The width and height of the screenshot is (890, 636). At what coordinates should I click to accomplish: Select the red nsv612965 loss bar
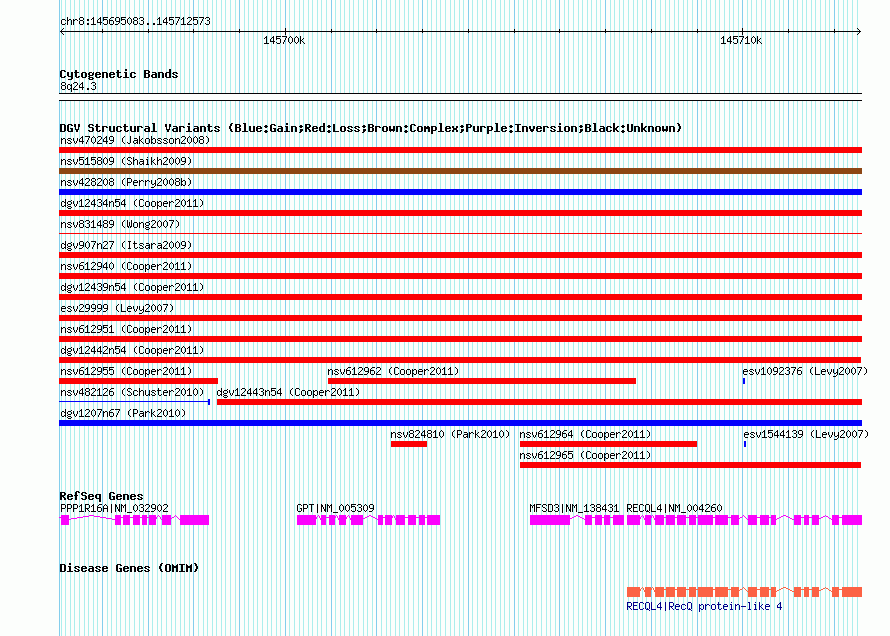point(690,465)
